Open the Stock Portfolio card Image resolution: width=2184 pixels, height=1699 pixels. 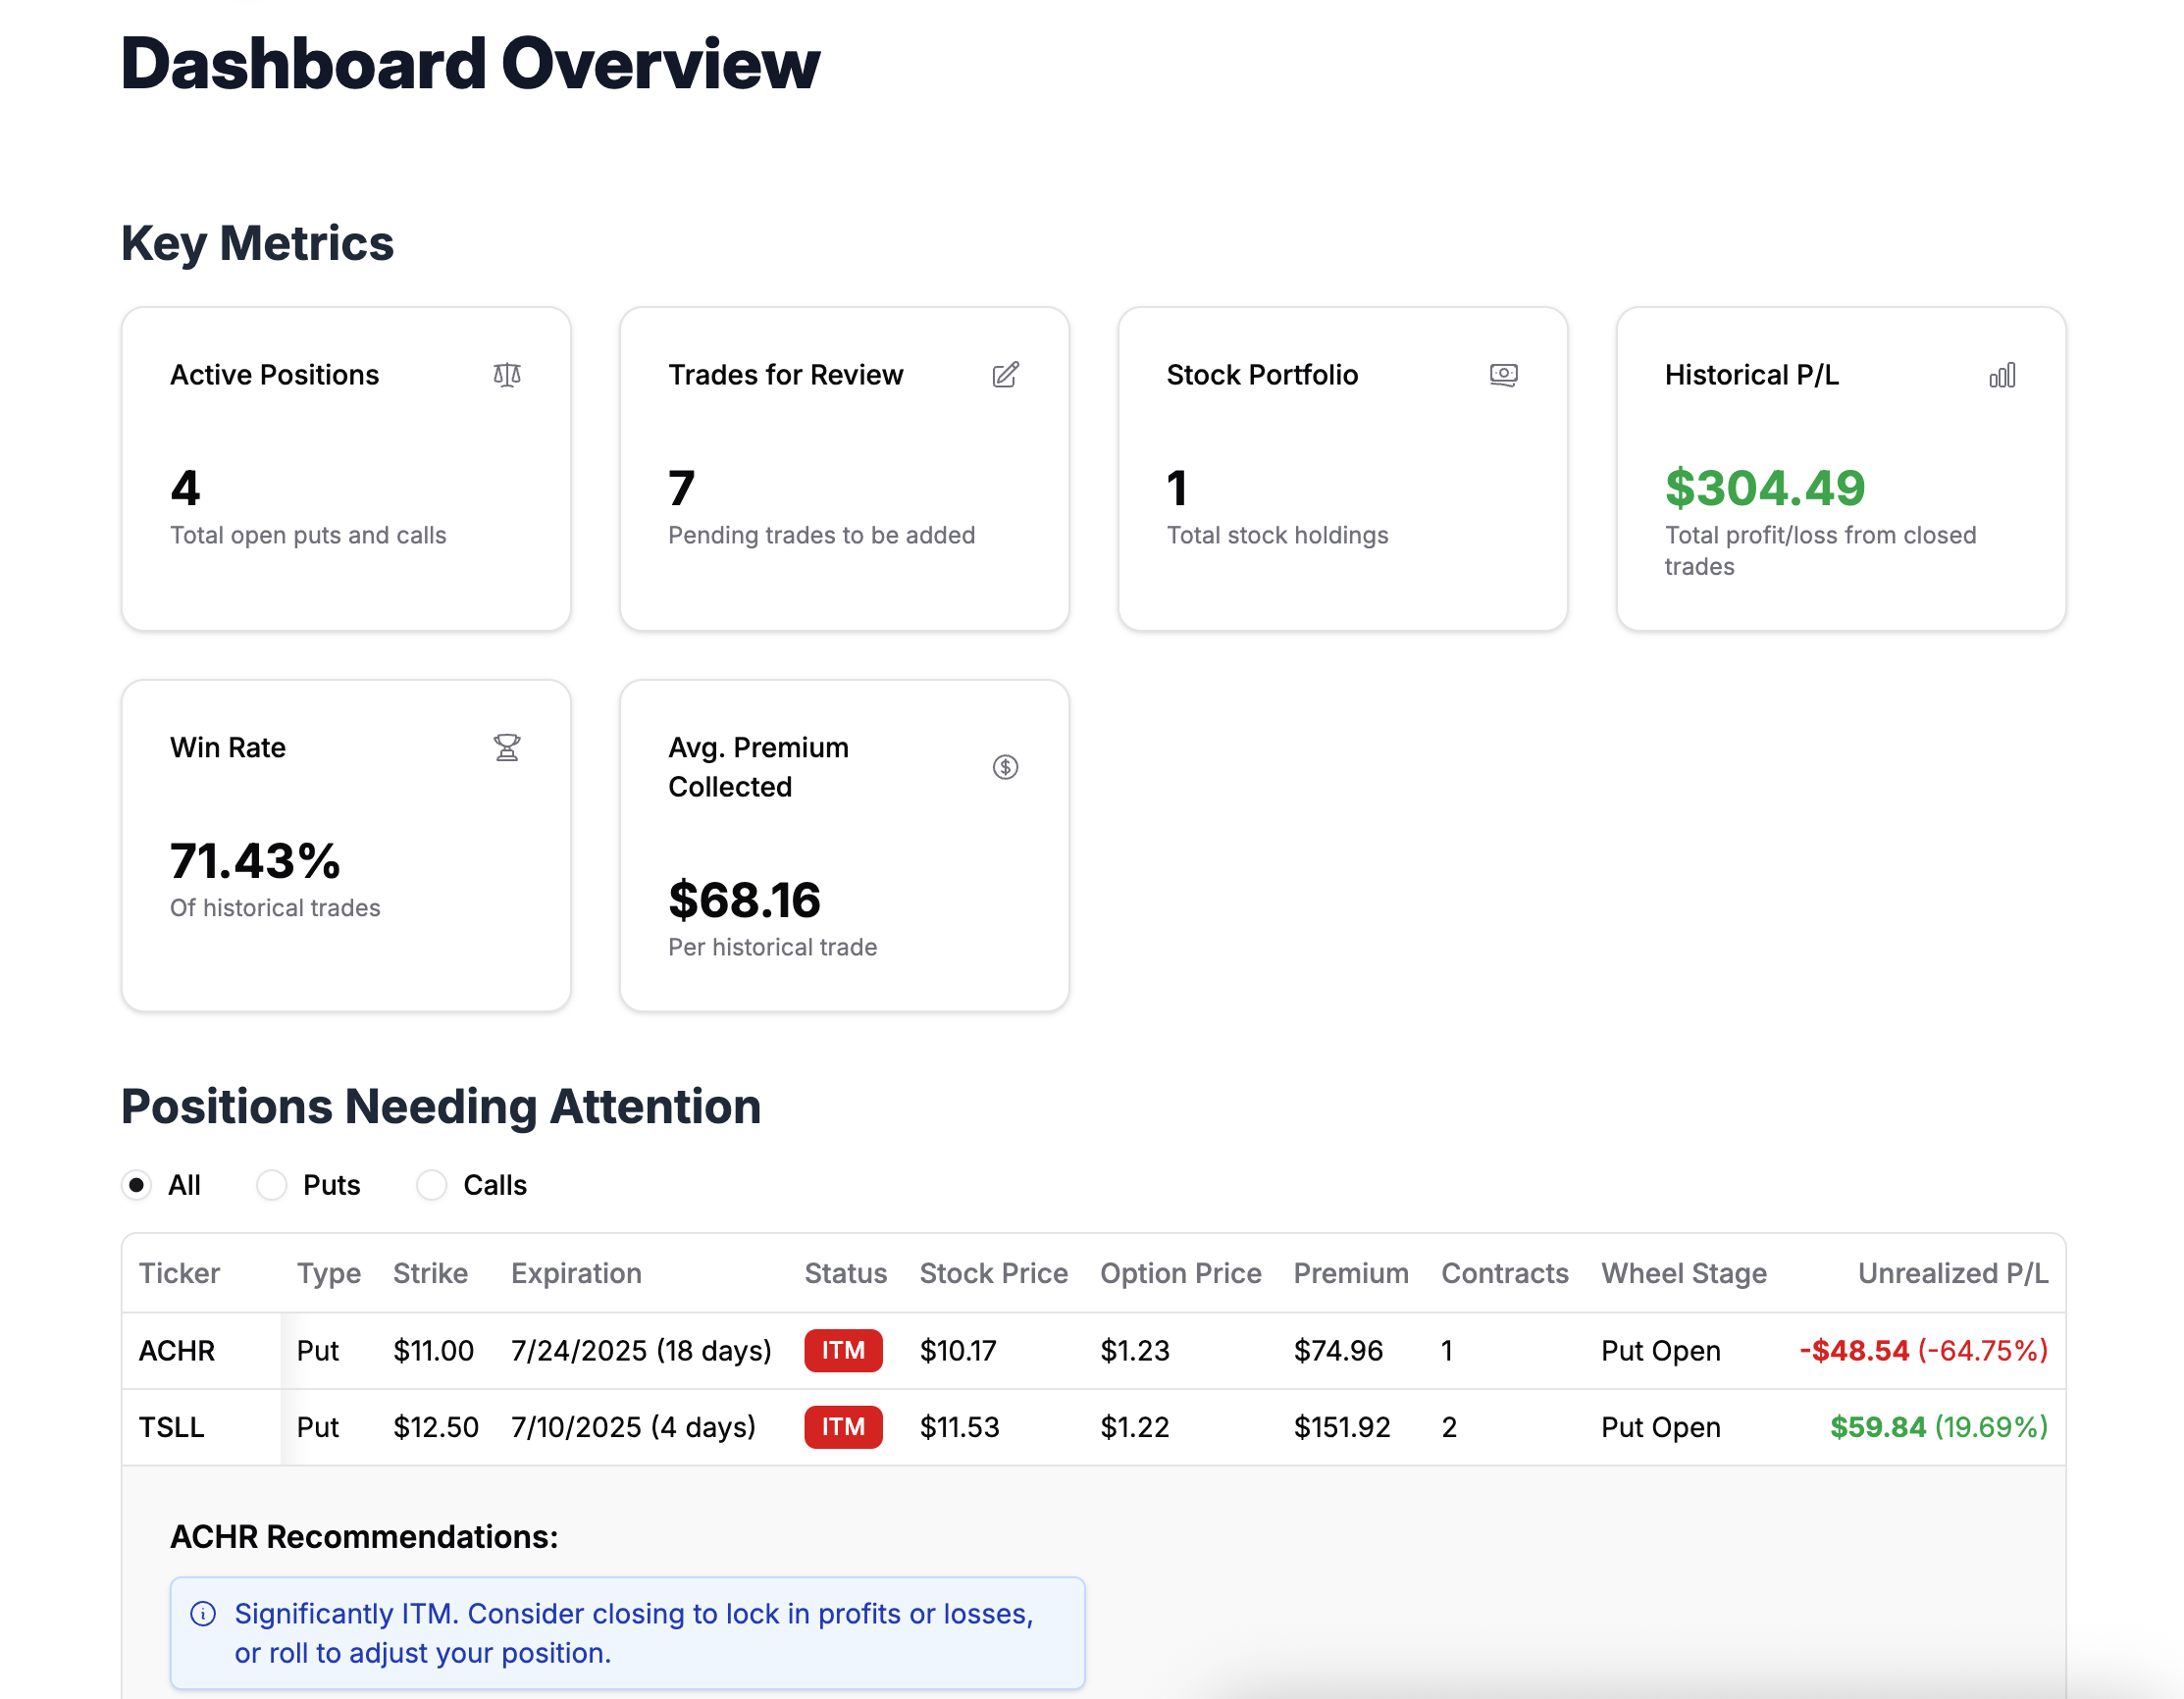(1341, 468)
